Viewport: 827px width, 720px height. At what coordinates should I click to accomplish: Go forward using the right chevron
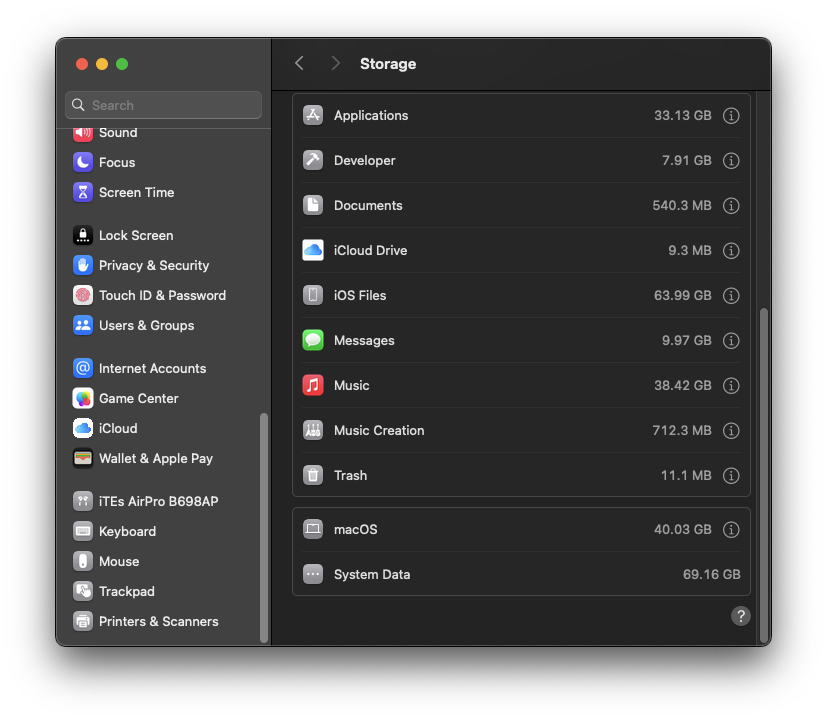click(336, 64)
